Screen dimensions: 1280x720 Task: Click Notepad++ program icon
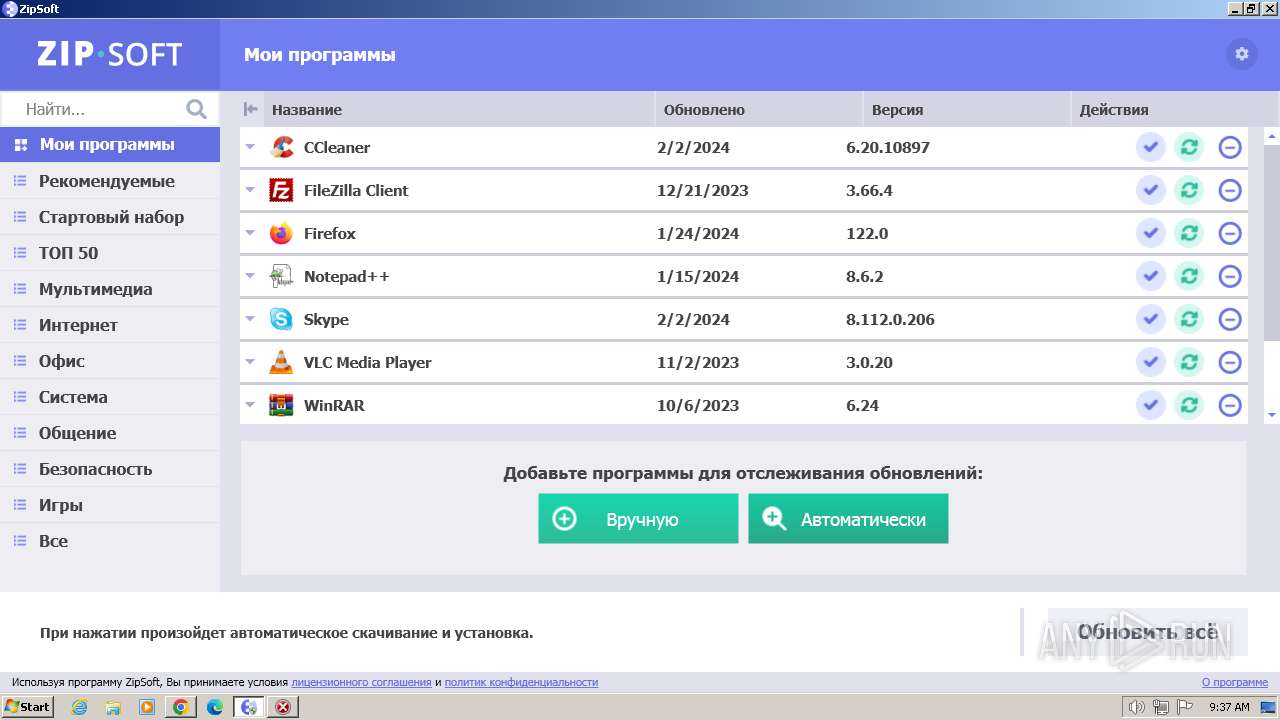click(282, 276)
